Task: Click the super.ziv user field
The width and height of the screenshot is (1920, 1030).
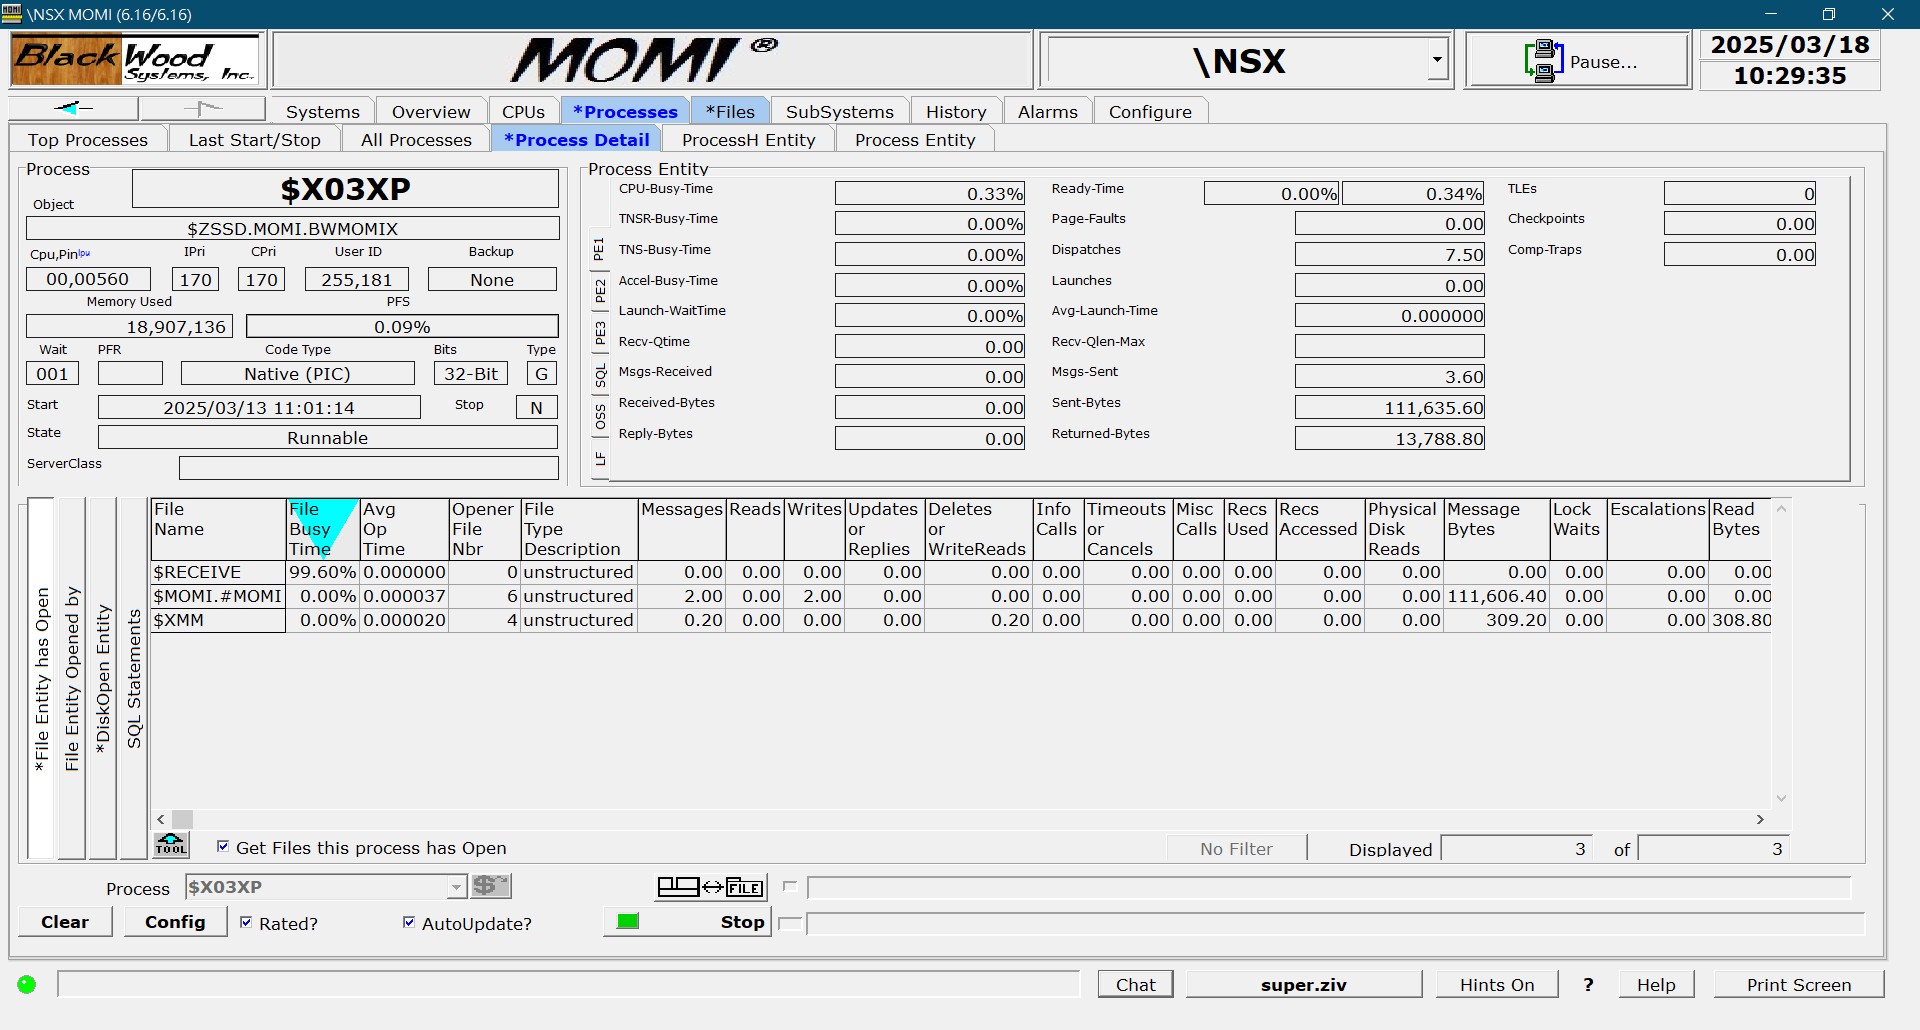Action: pos(1304,984)
